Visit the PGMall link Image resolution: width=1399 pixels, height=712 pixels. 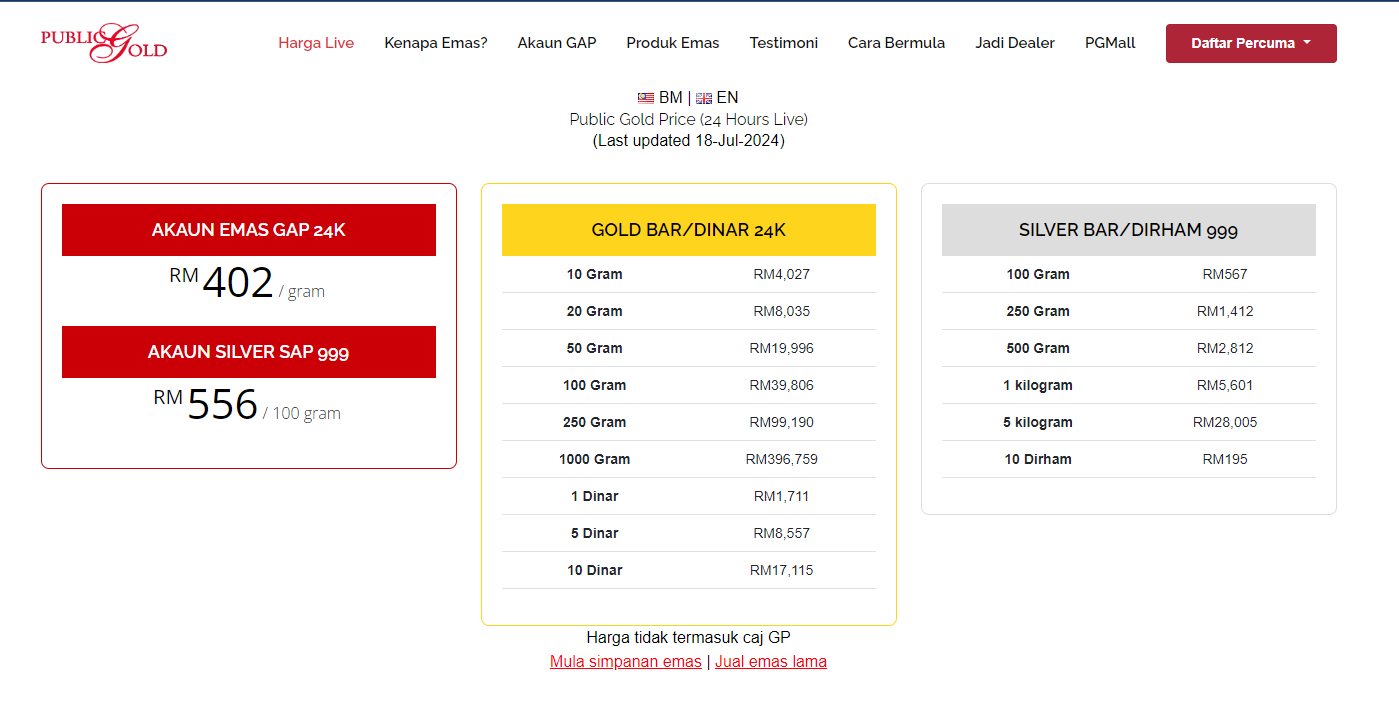click(1110, 43)
